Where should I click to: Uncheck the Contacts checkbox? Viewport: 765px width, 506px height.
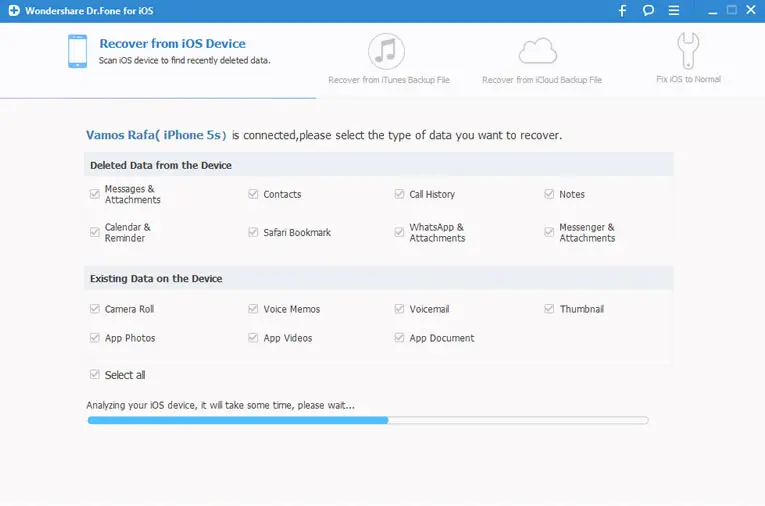coord(254,194)
